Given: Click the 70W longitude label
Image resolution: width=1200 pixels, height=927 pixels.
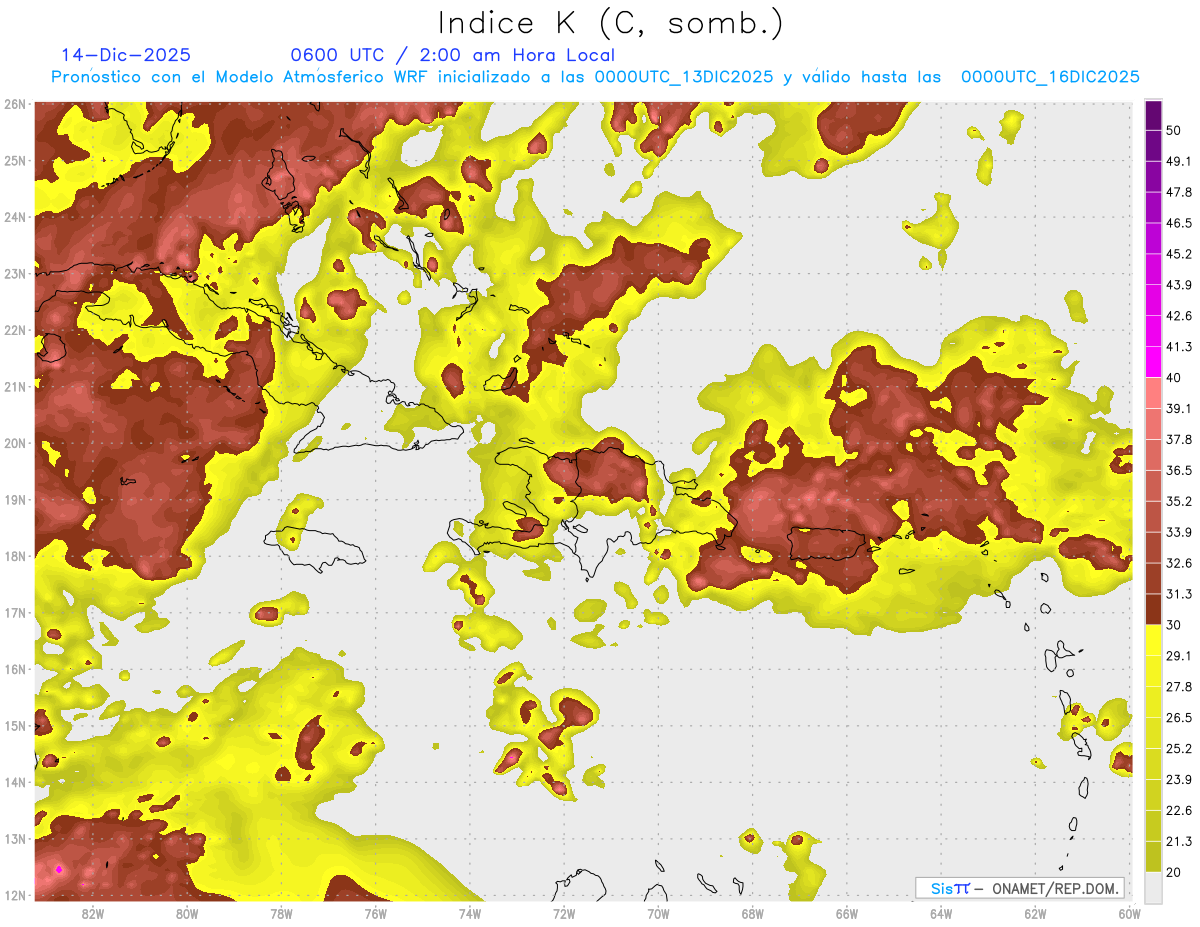Looking at the screenshot, I should point(658,913).
